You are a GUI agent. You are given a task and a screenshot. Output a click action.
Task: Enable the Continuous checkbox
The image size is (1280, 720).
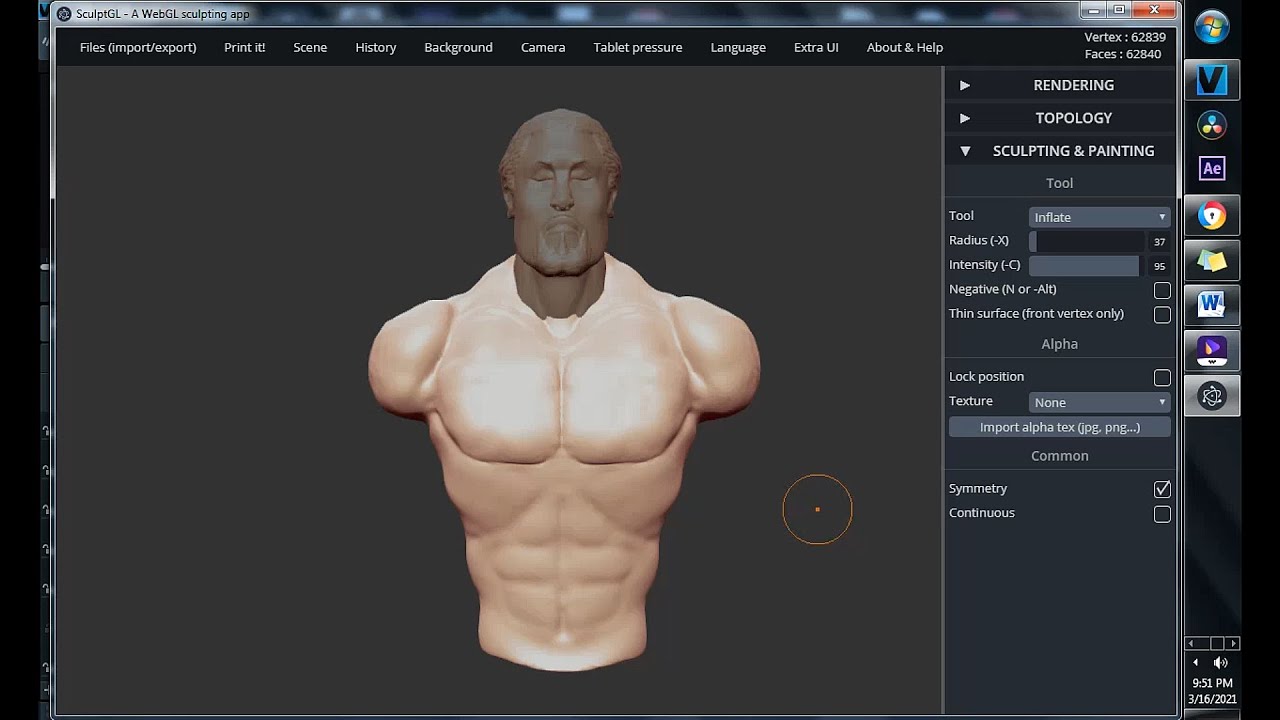[x=1162, y=514]
